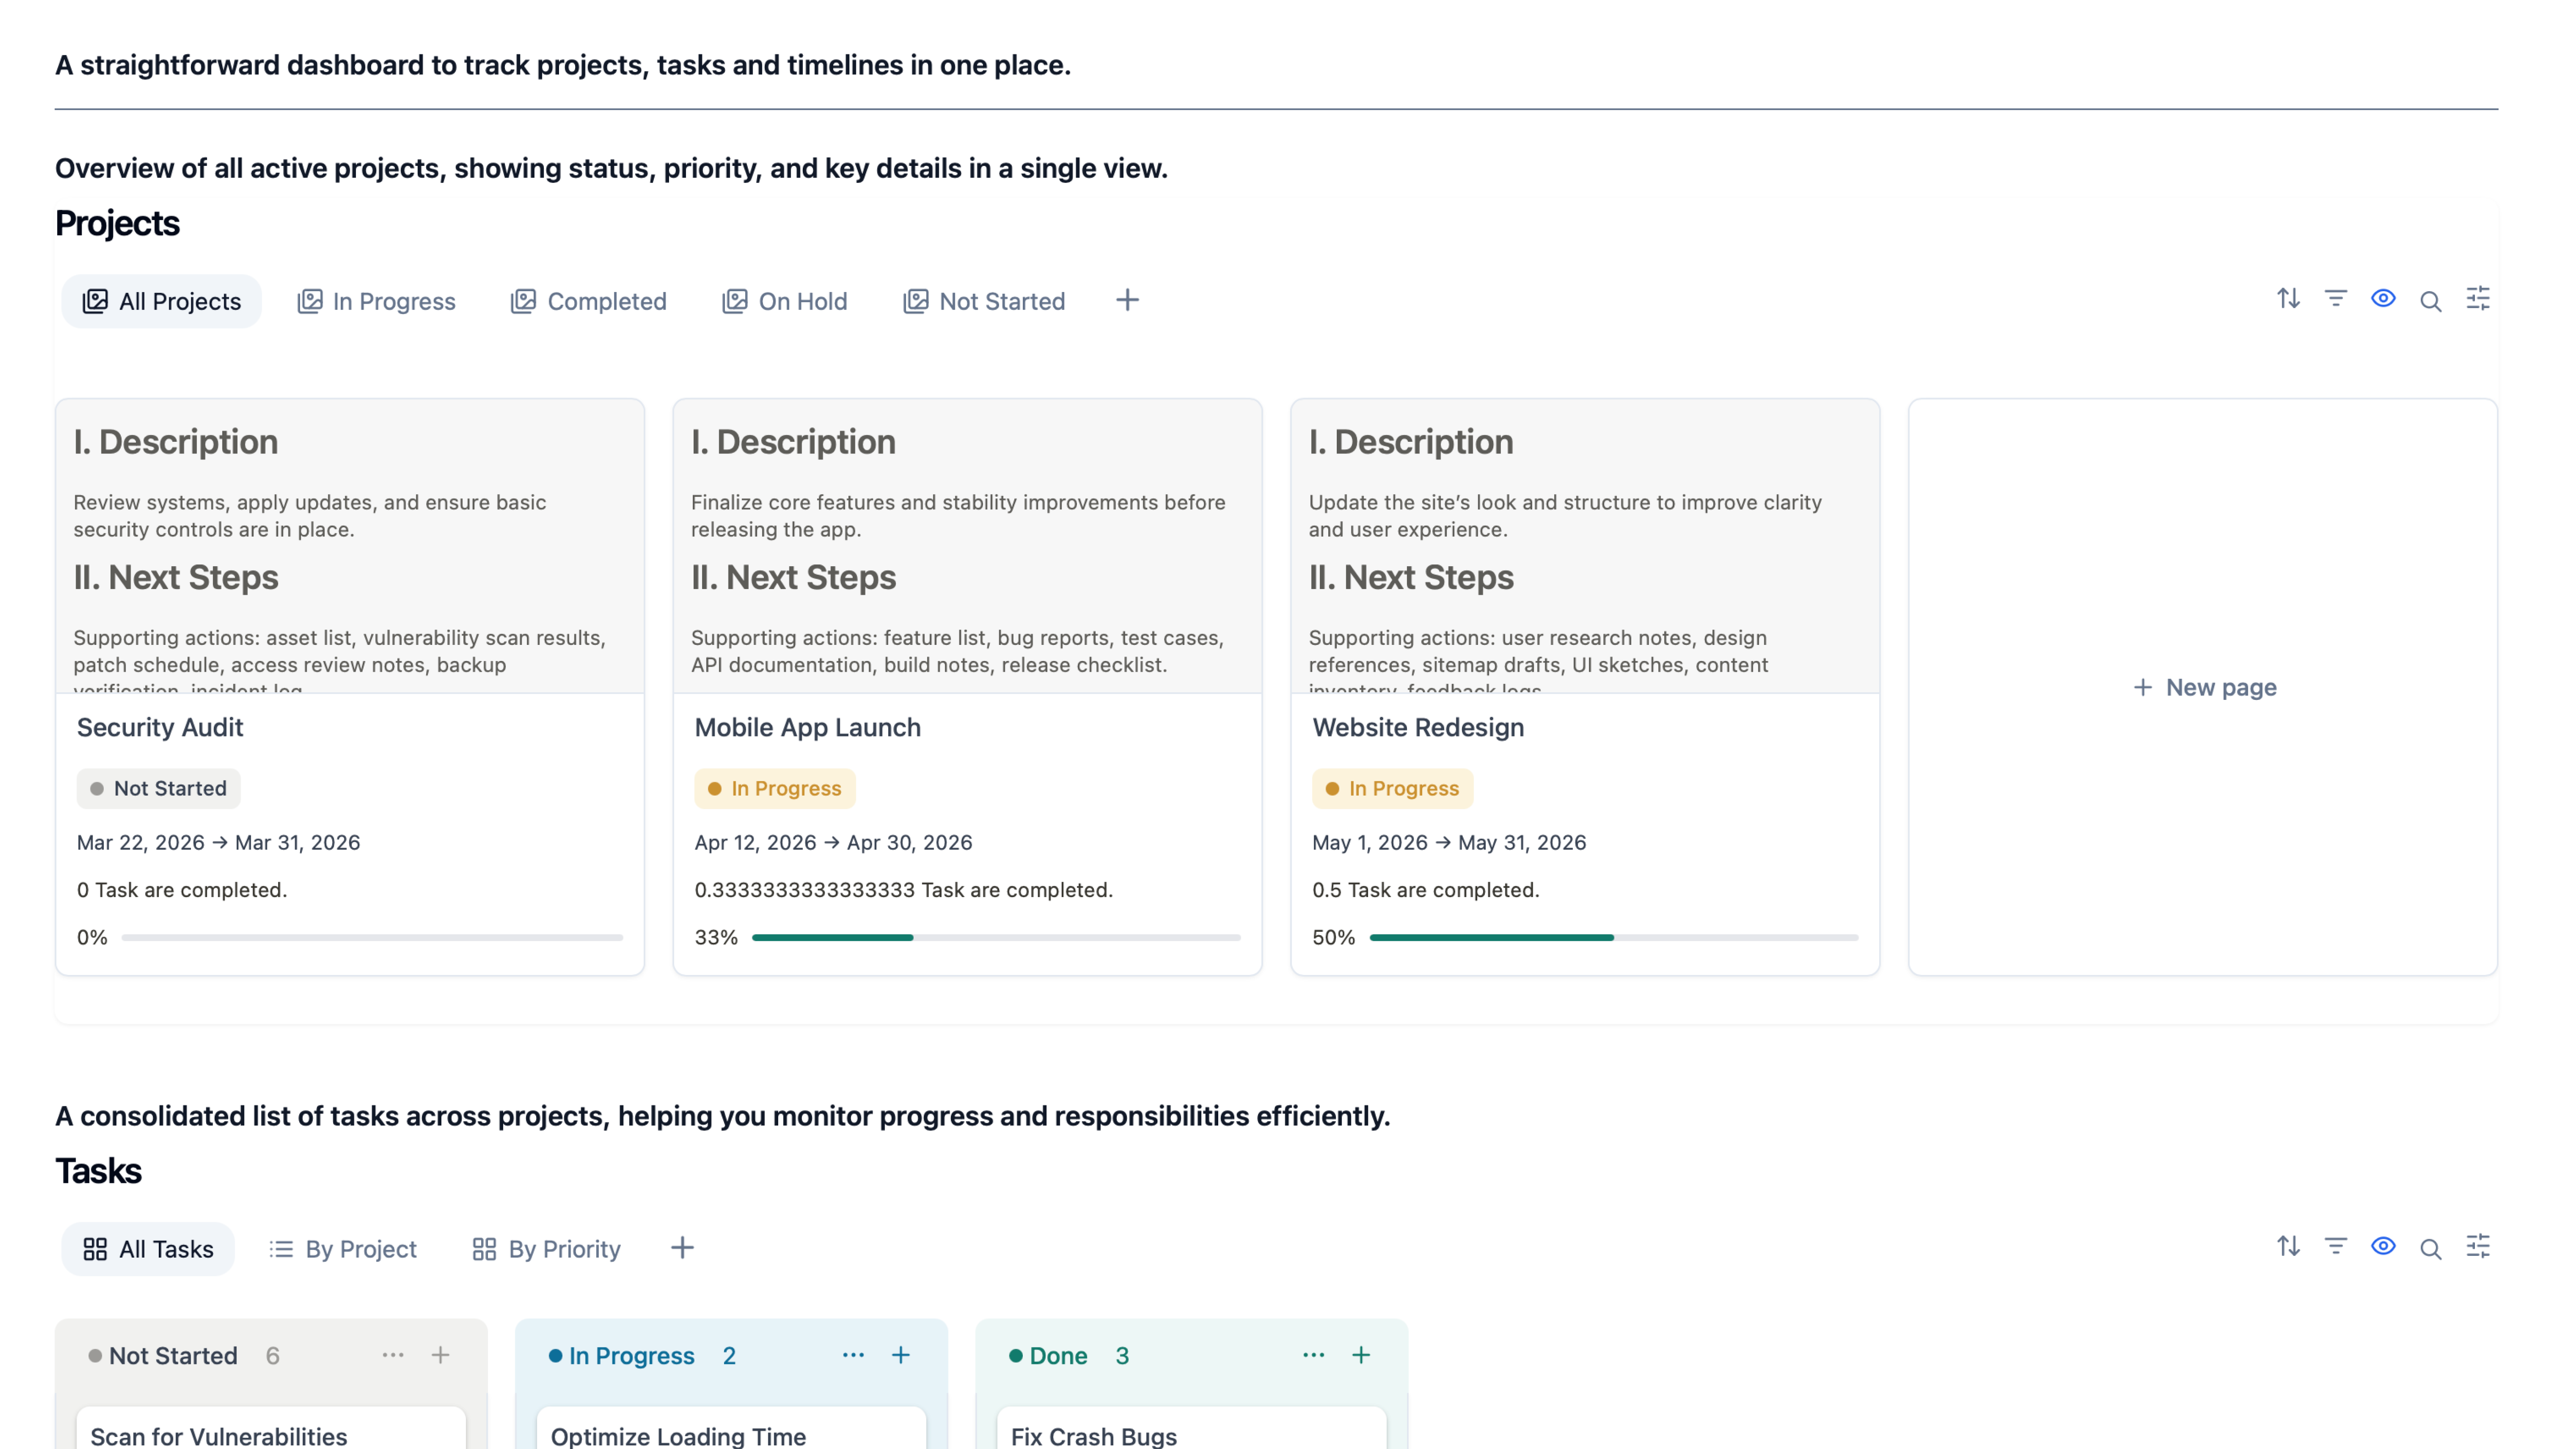Screen dimensions: 2576x1449
Task: Toggle the eye icon in the Tasks toolbar
Action: tap(2383, 1246)
